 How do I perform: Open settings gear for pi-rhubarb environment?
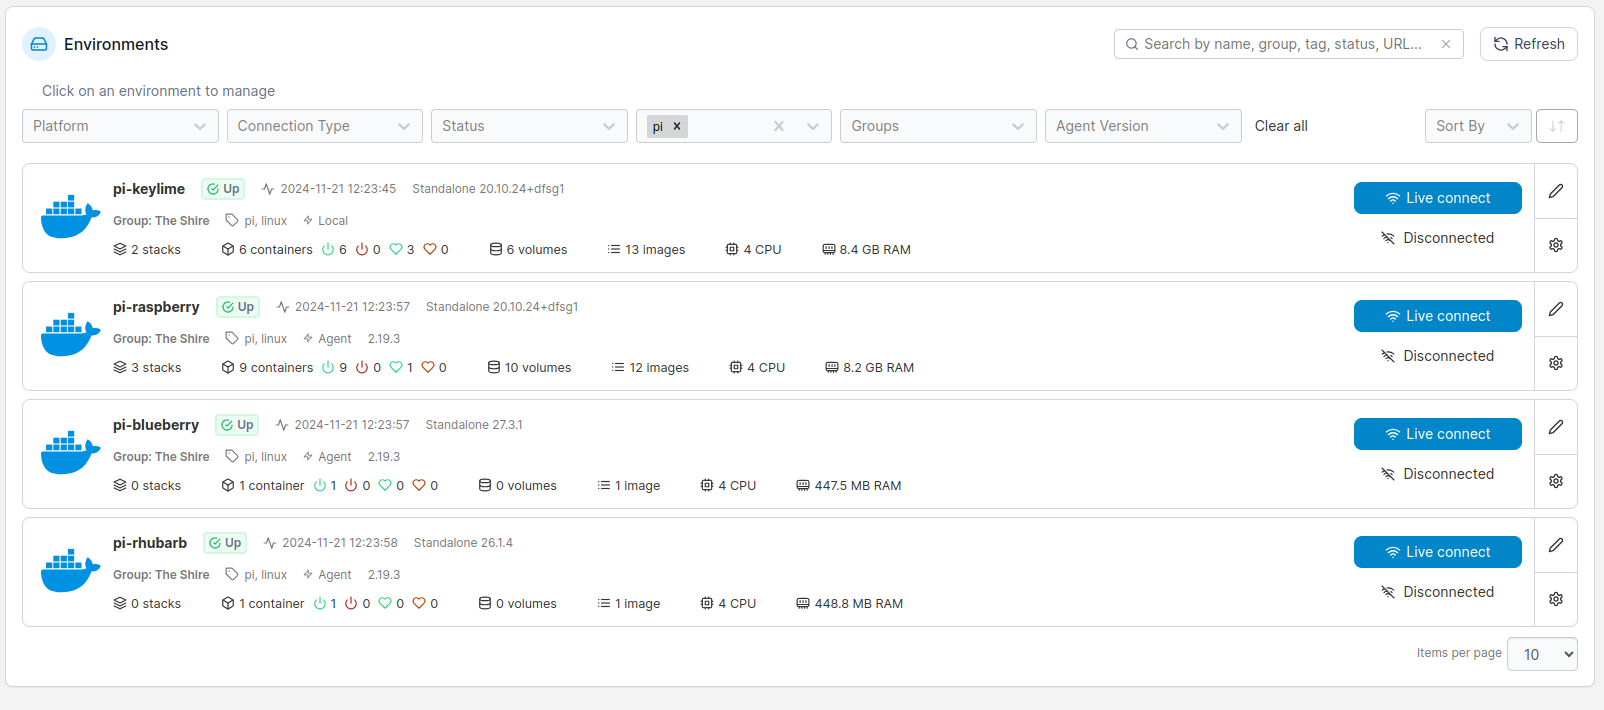coord(1556,599)
